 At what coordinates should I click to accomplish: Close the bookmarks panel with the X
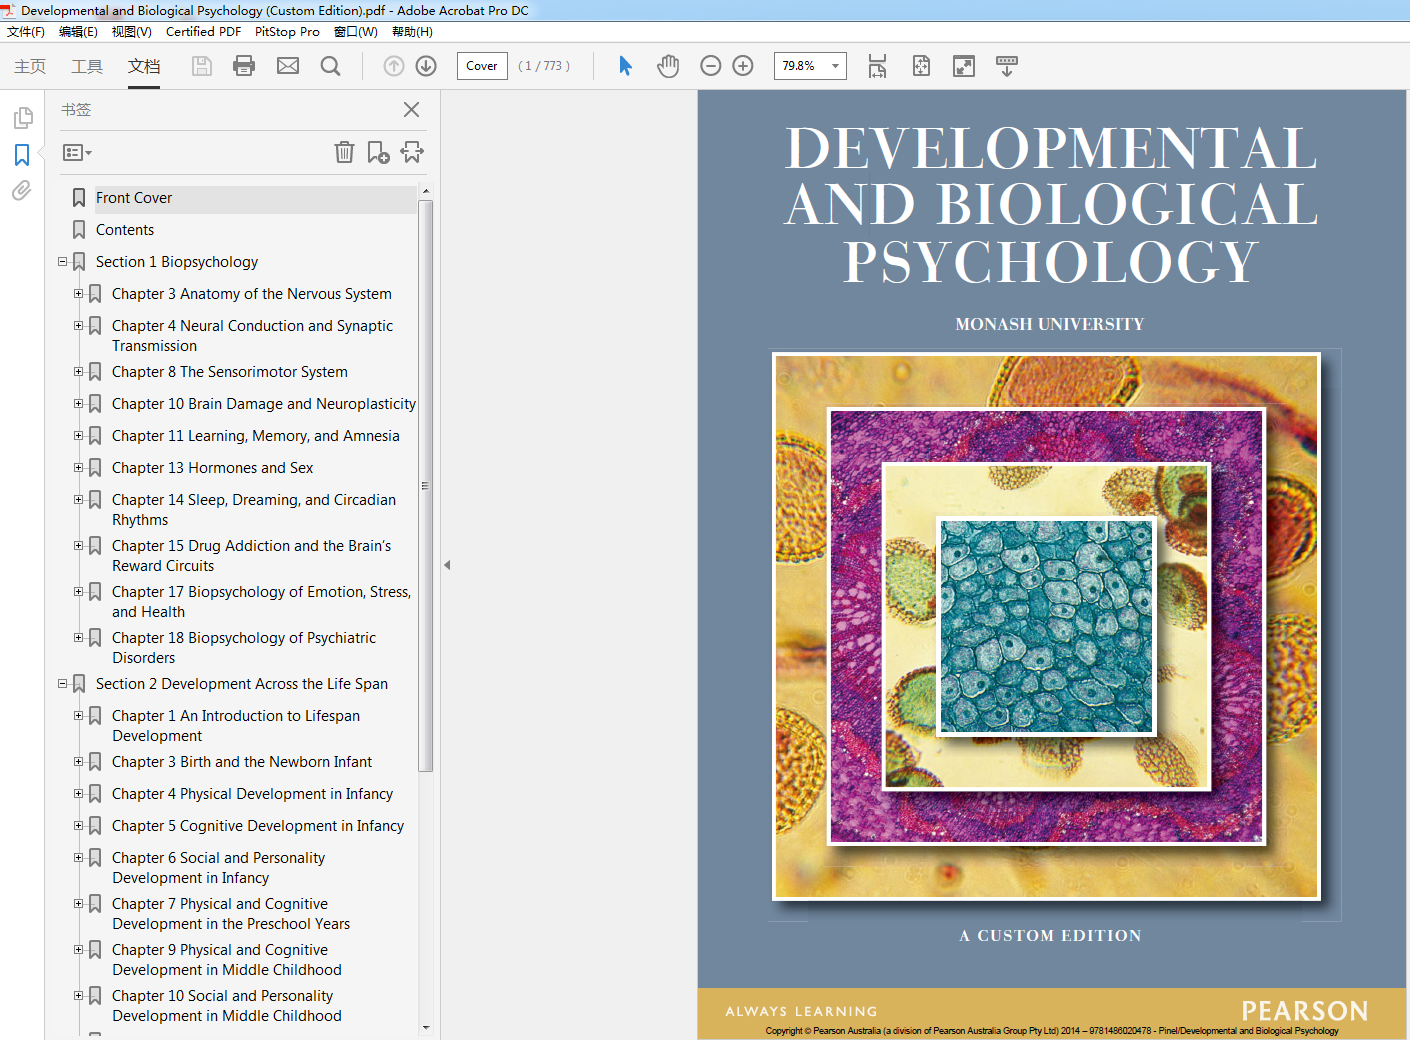411,110
